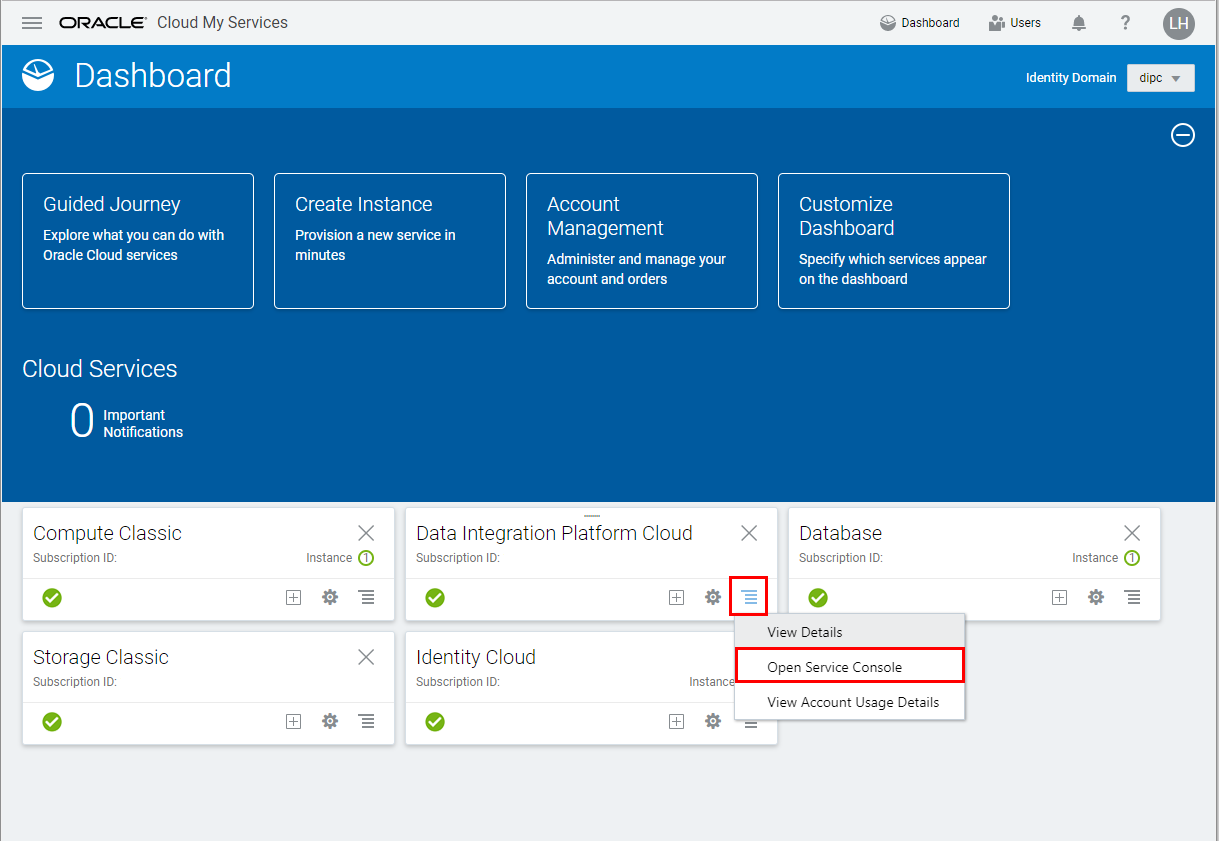The height and width of the screenshot is (841, 1219).
Task: Open Compute Classic action menu icon
Action: pyautogui.click(x=367, y=597)
